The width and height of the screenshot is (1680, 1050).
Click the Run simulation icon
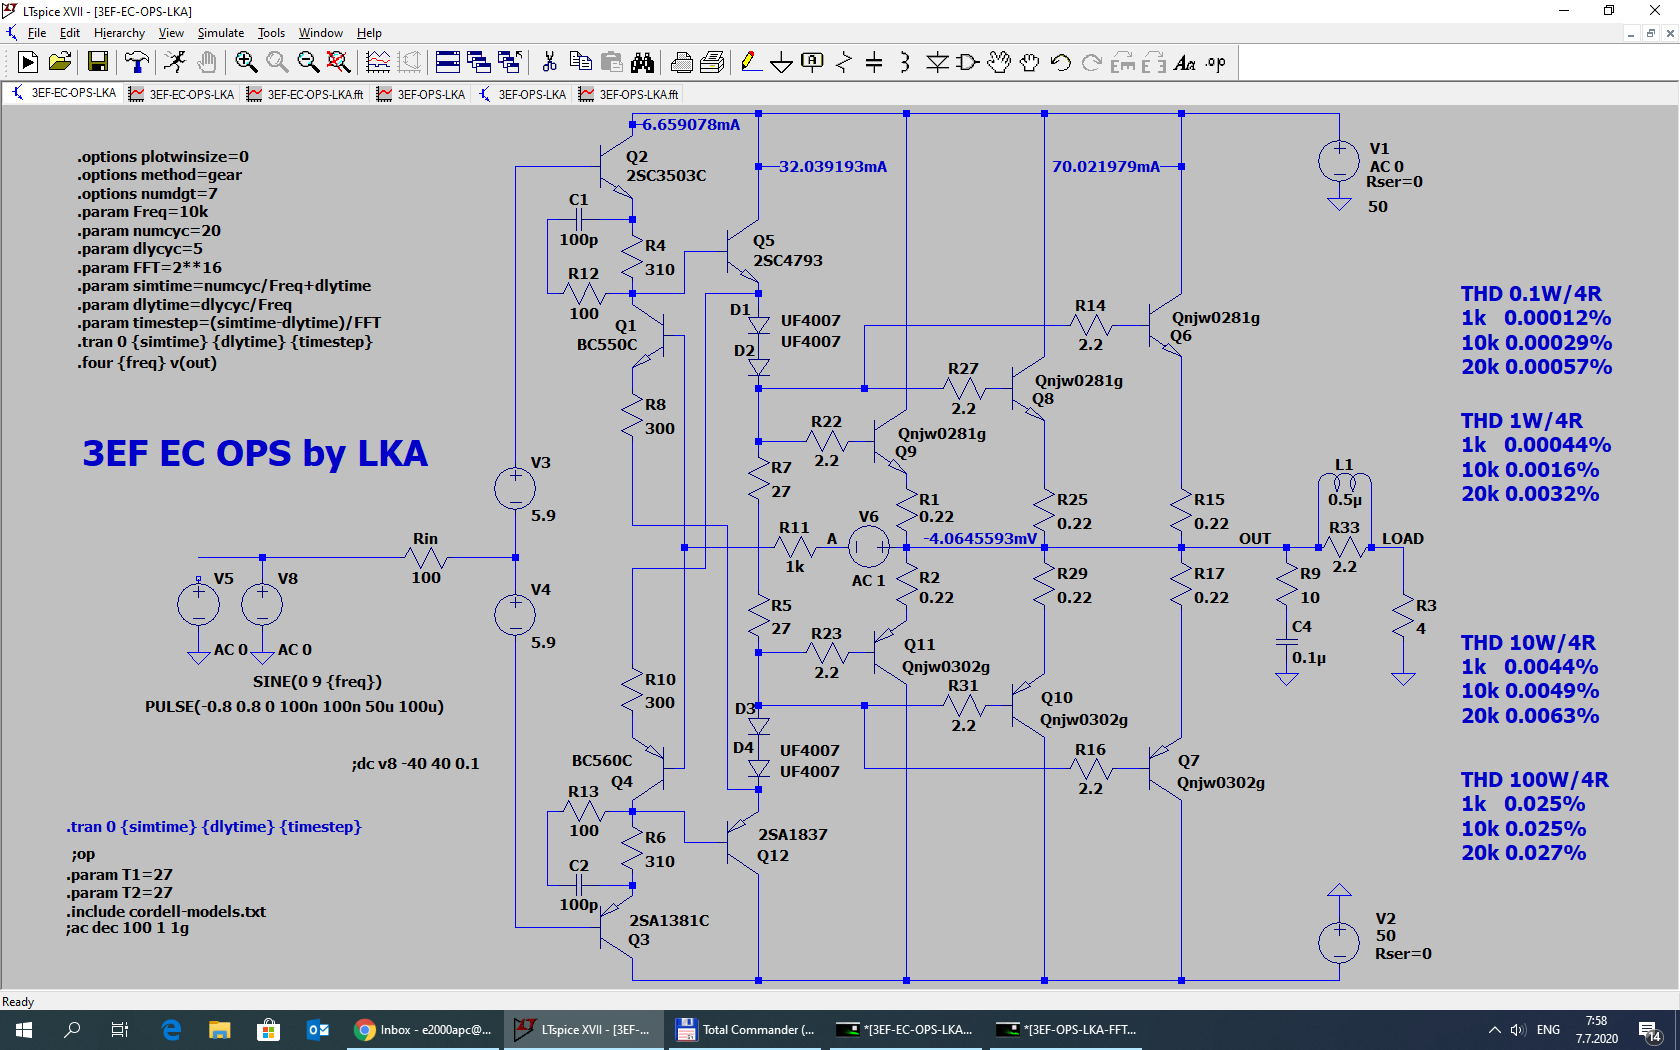[28, 63]
